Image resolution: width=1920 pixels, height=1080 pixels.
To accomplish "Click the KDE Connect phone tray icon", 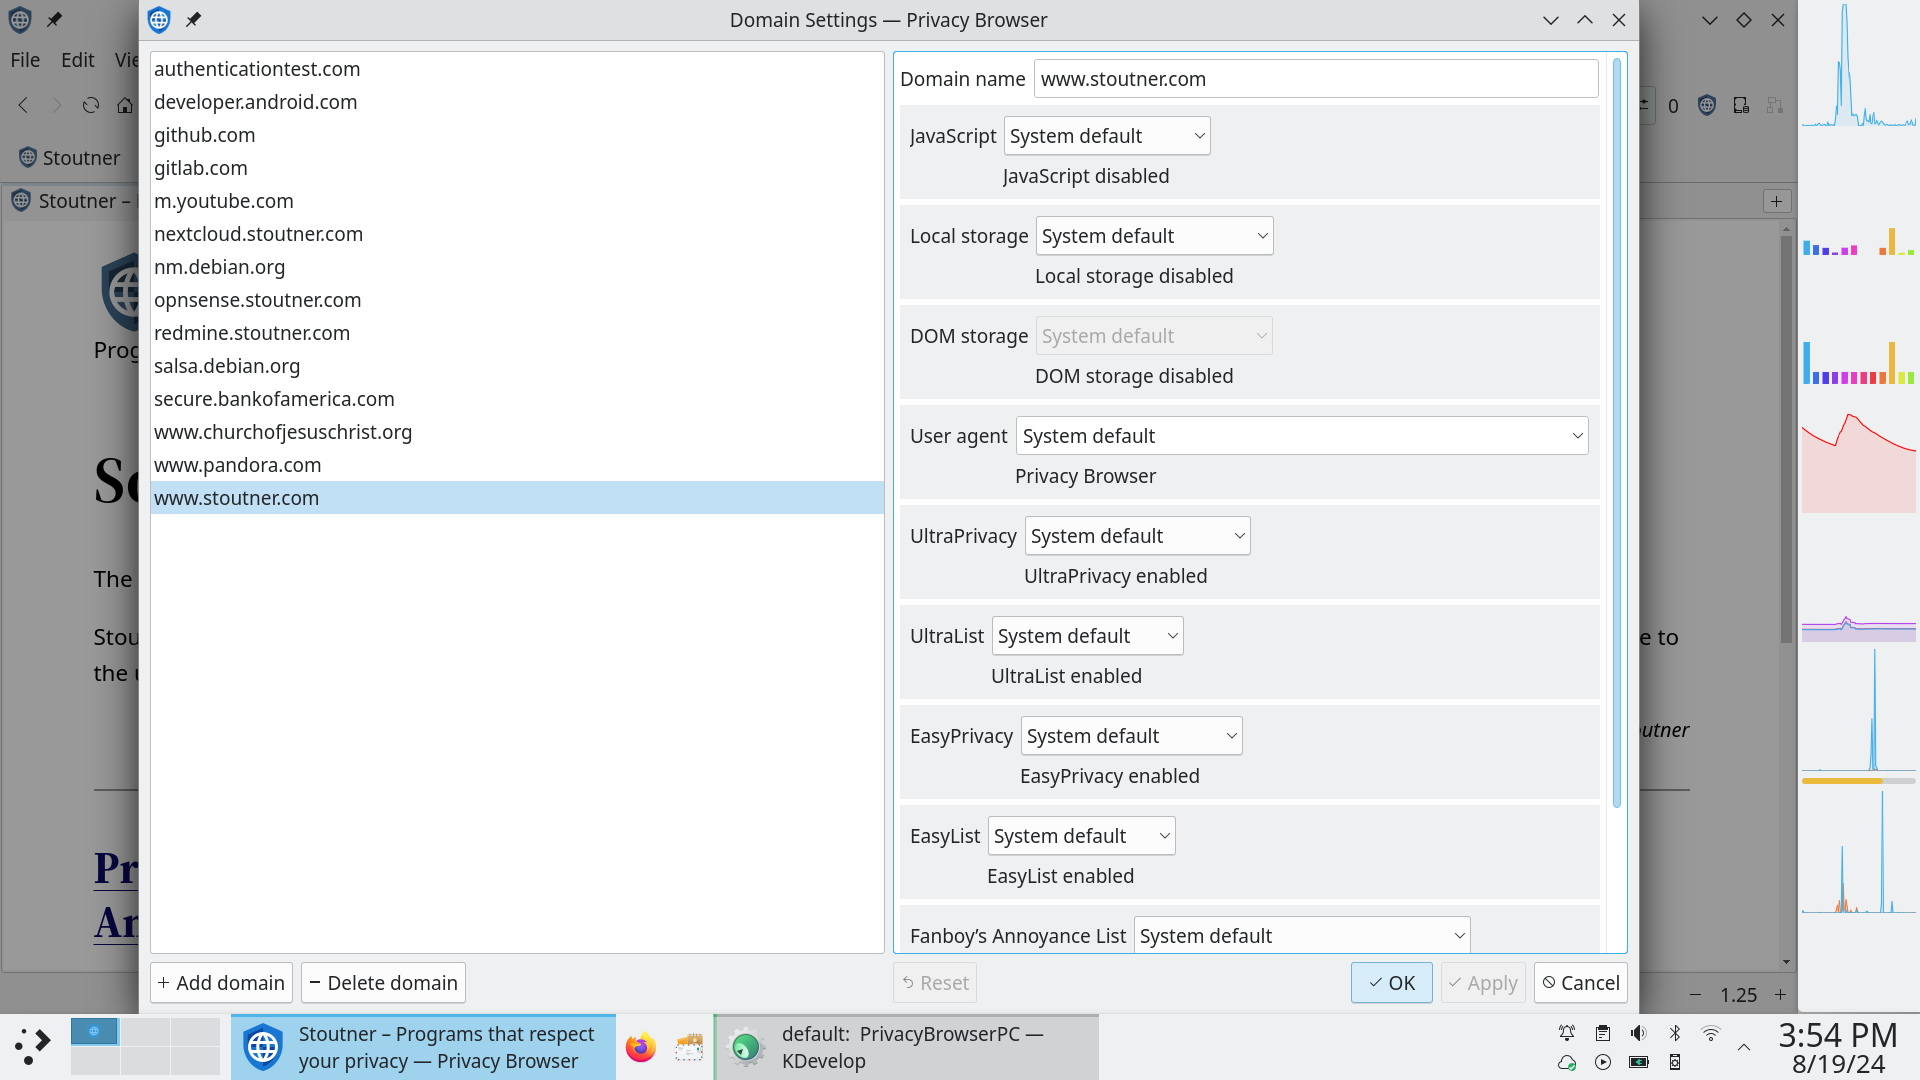I will 1675,1062.
